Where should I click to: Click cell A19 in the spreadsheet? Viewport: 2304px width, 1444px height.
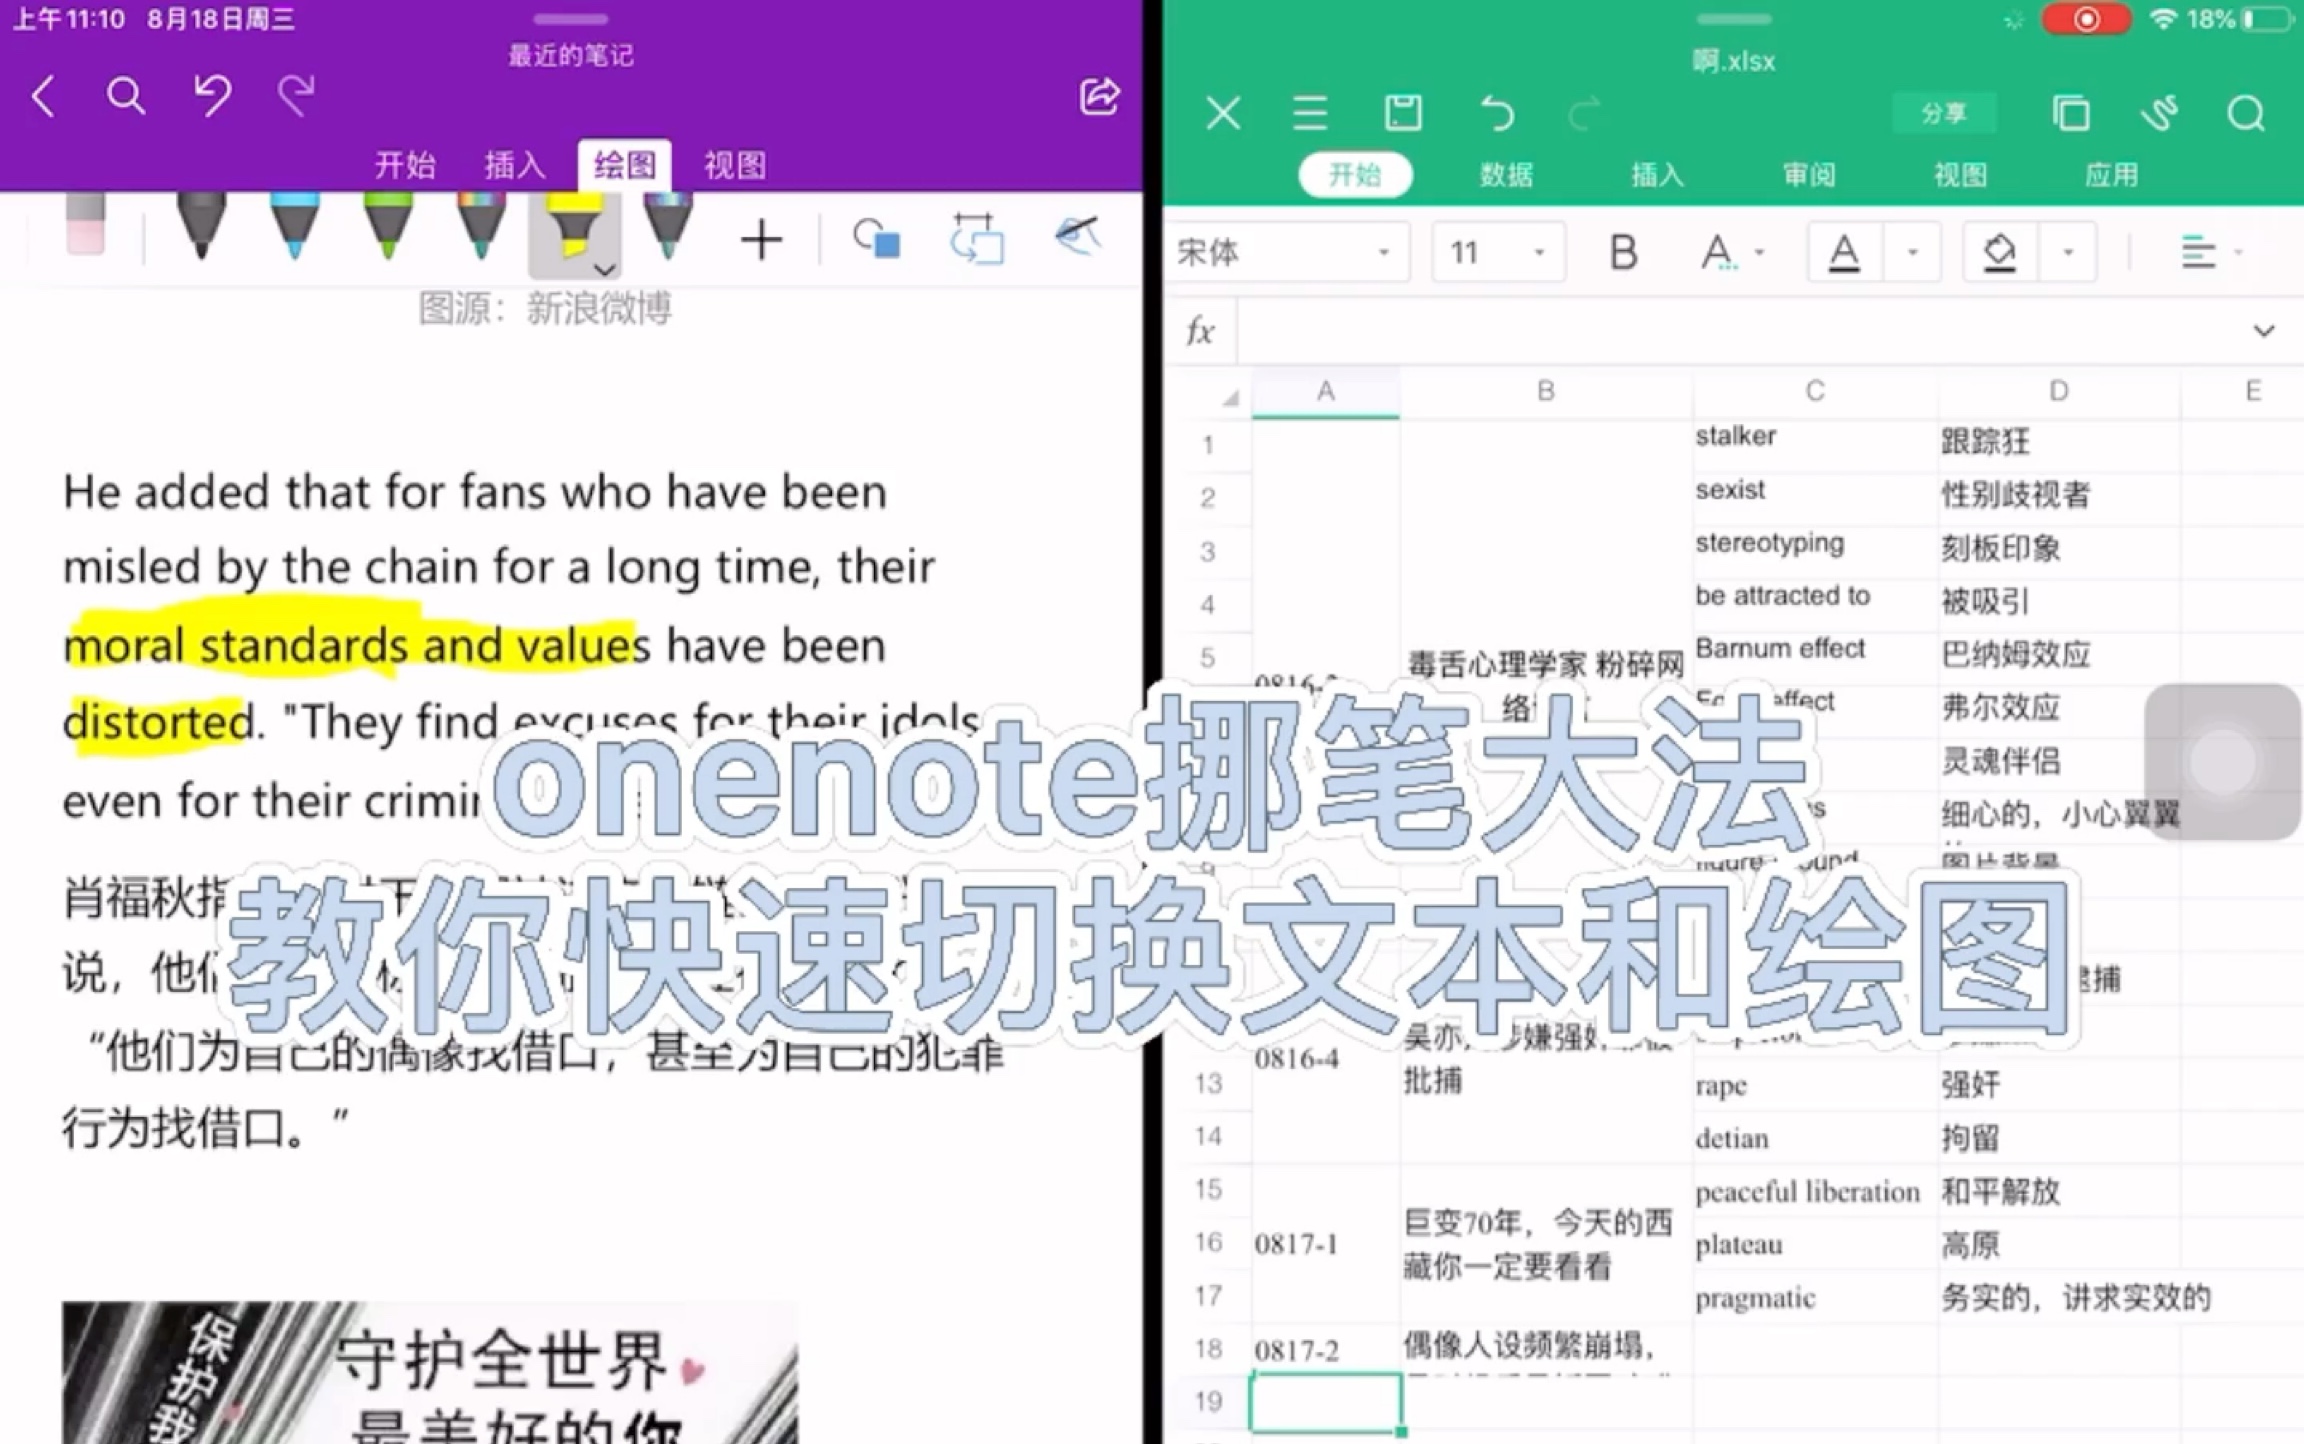tap(1324, 1414)
